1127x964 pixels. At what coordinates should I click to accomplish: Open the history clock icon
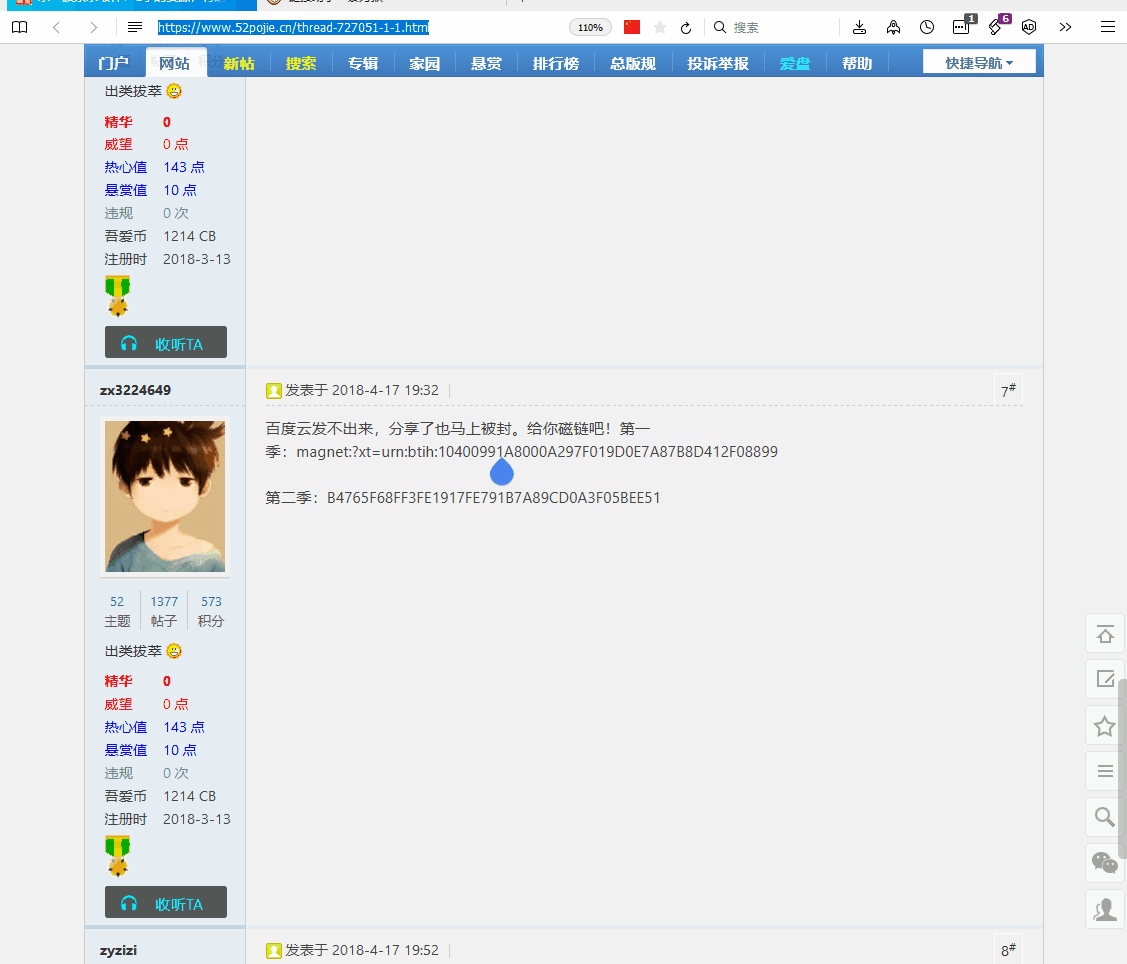pyautogui.click(x=926, y=27)
